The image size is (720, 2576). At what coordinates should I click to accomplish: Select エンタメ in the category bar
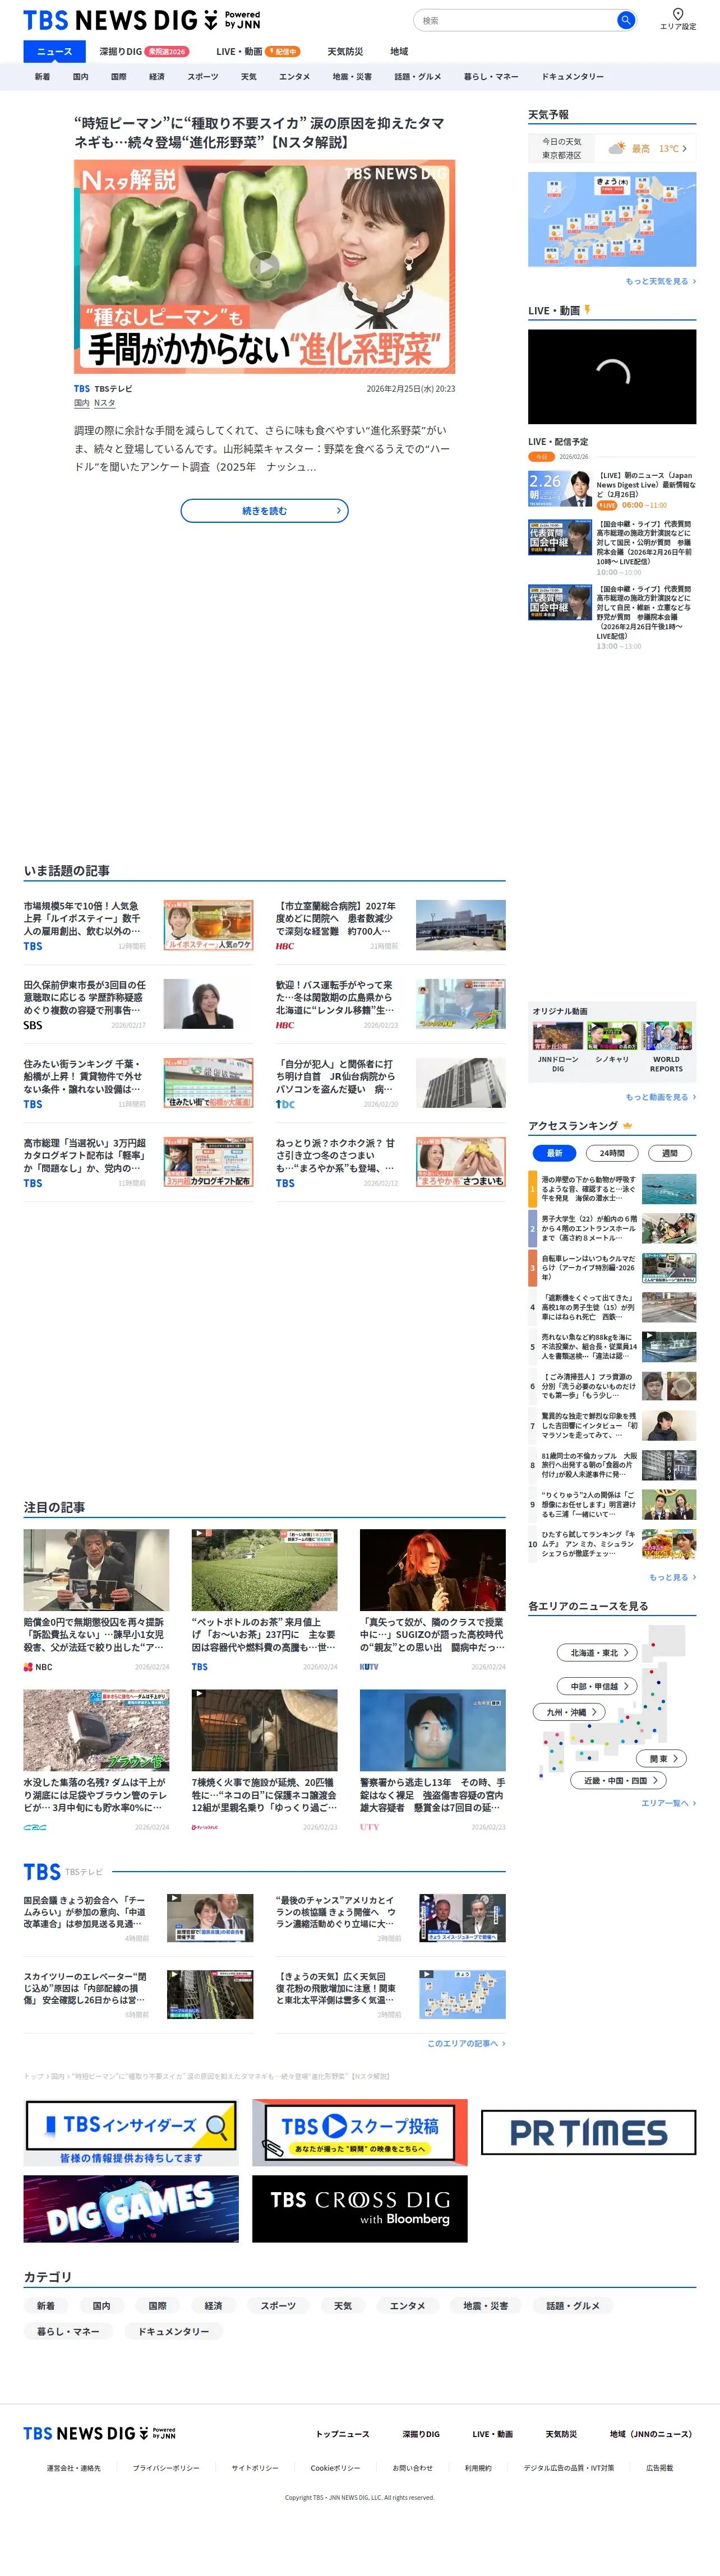[294, 77]
